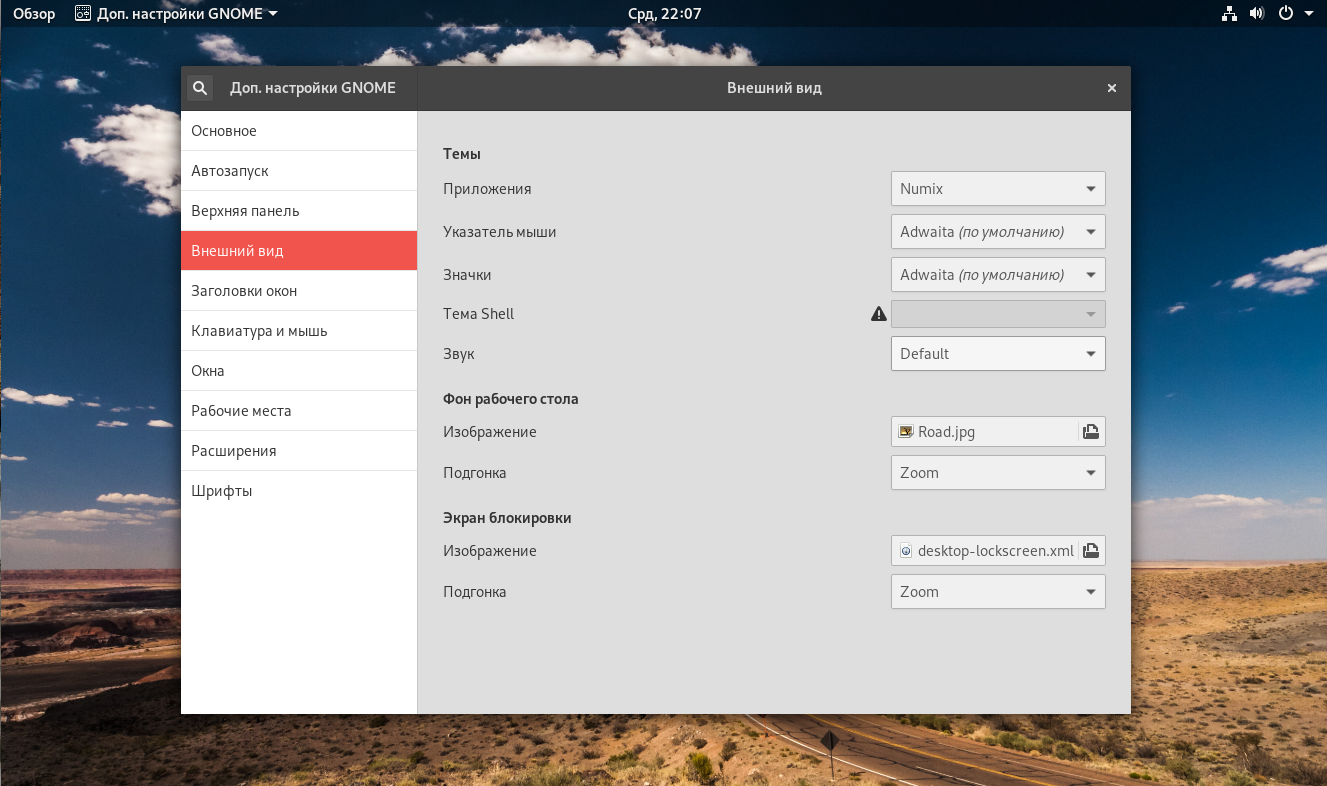Open the lock screen adjustment Zoom dropdown
1327x786 pixels.
[x=998, y=592]
